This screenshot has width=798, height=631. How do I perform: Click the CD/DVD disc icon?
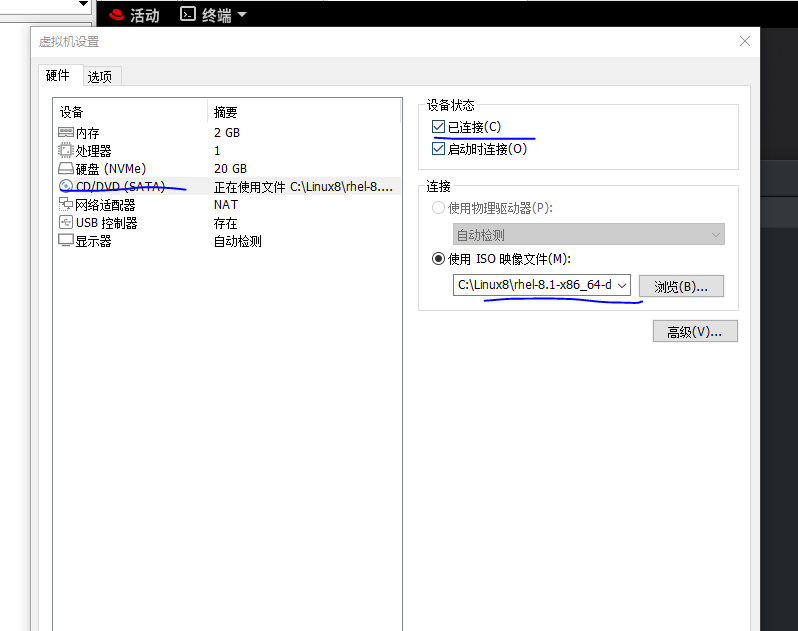pos(66,186)
